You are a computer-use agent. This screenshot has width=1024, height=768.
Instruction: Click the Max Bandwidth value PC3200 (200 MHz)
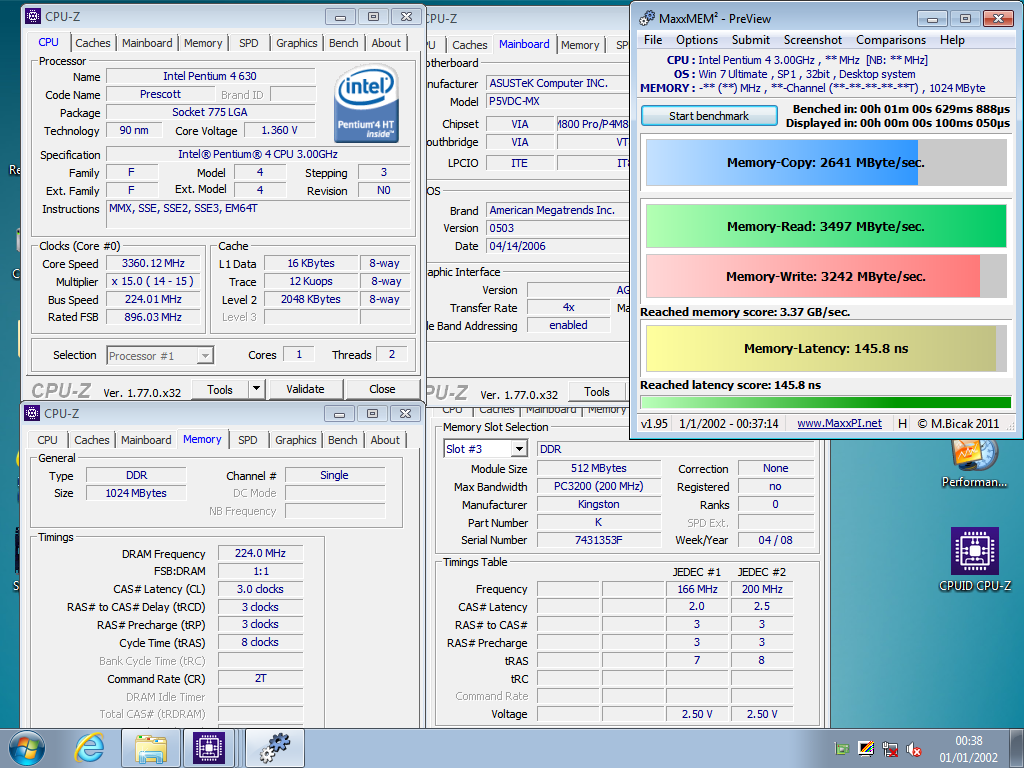598,486
